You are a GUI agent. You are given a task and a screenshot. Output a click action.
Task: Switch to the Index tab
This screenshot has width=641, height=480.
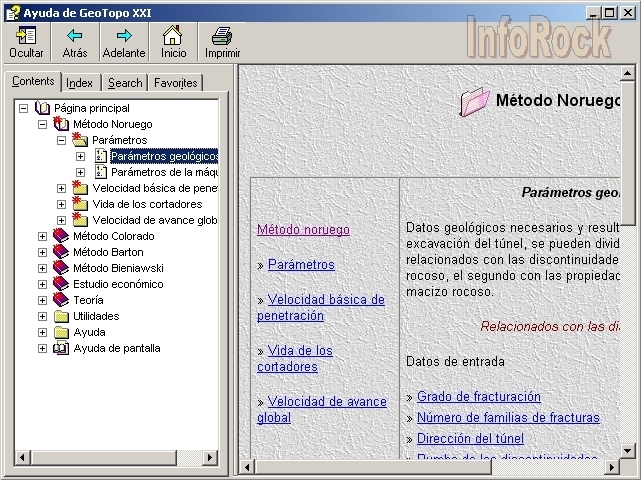pyautogui.click(x=80, y=83)
